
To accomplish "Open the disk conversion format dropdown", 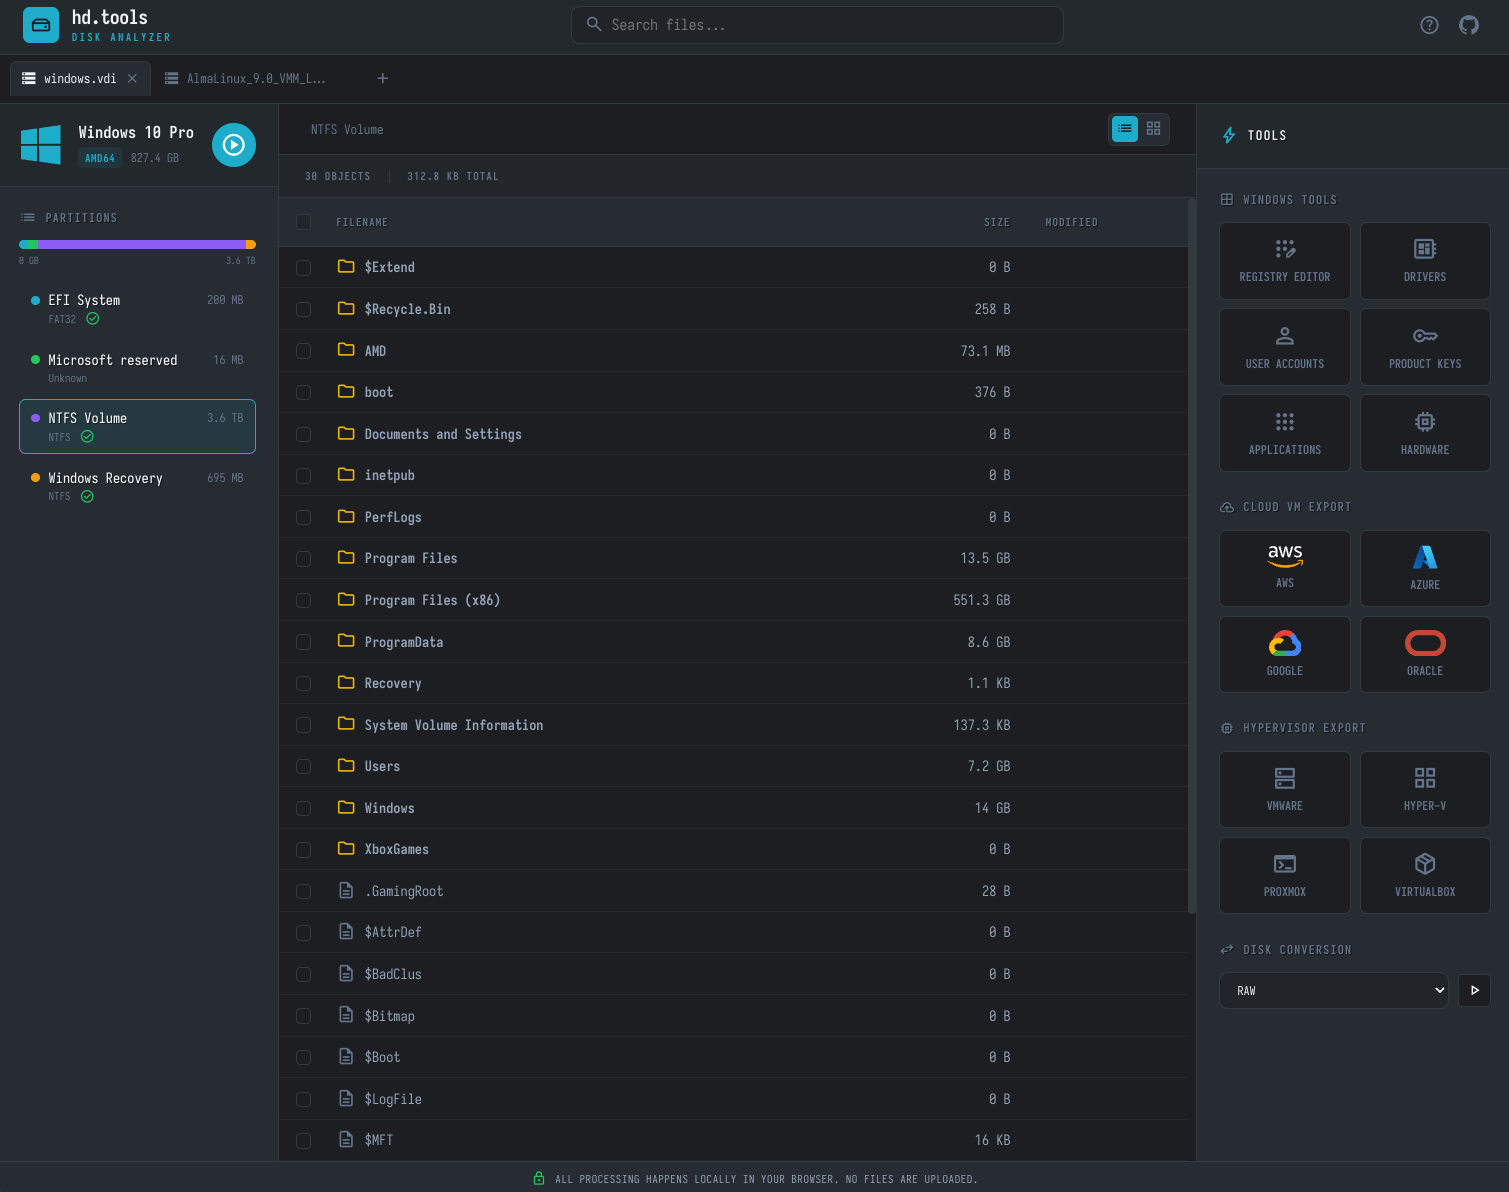I will [1333, 990].
